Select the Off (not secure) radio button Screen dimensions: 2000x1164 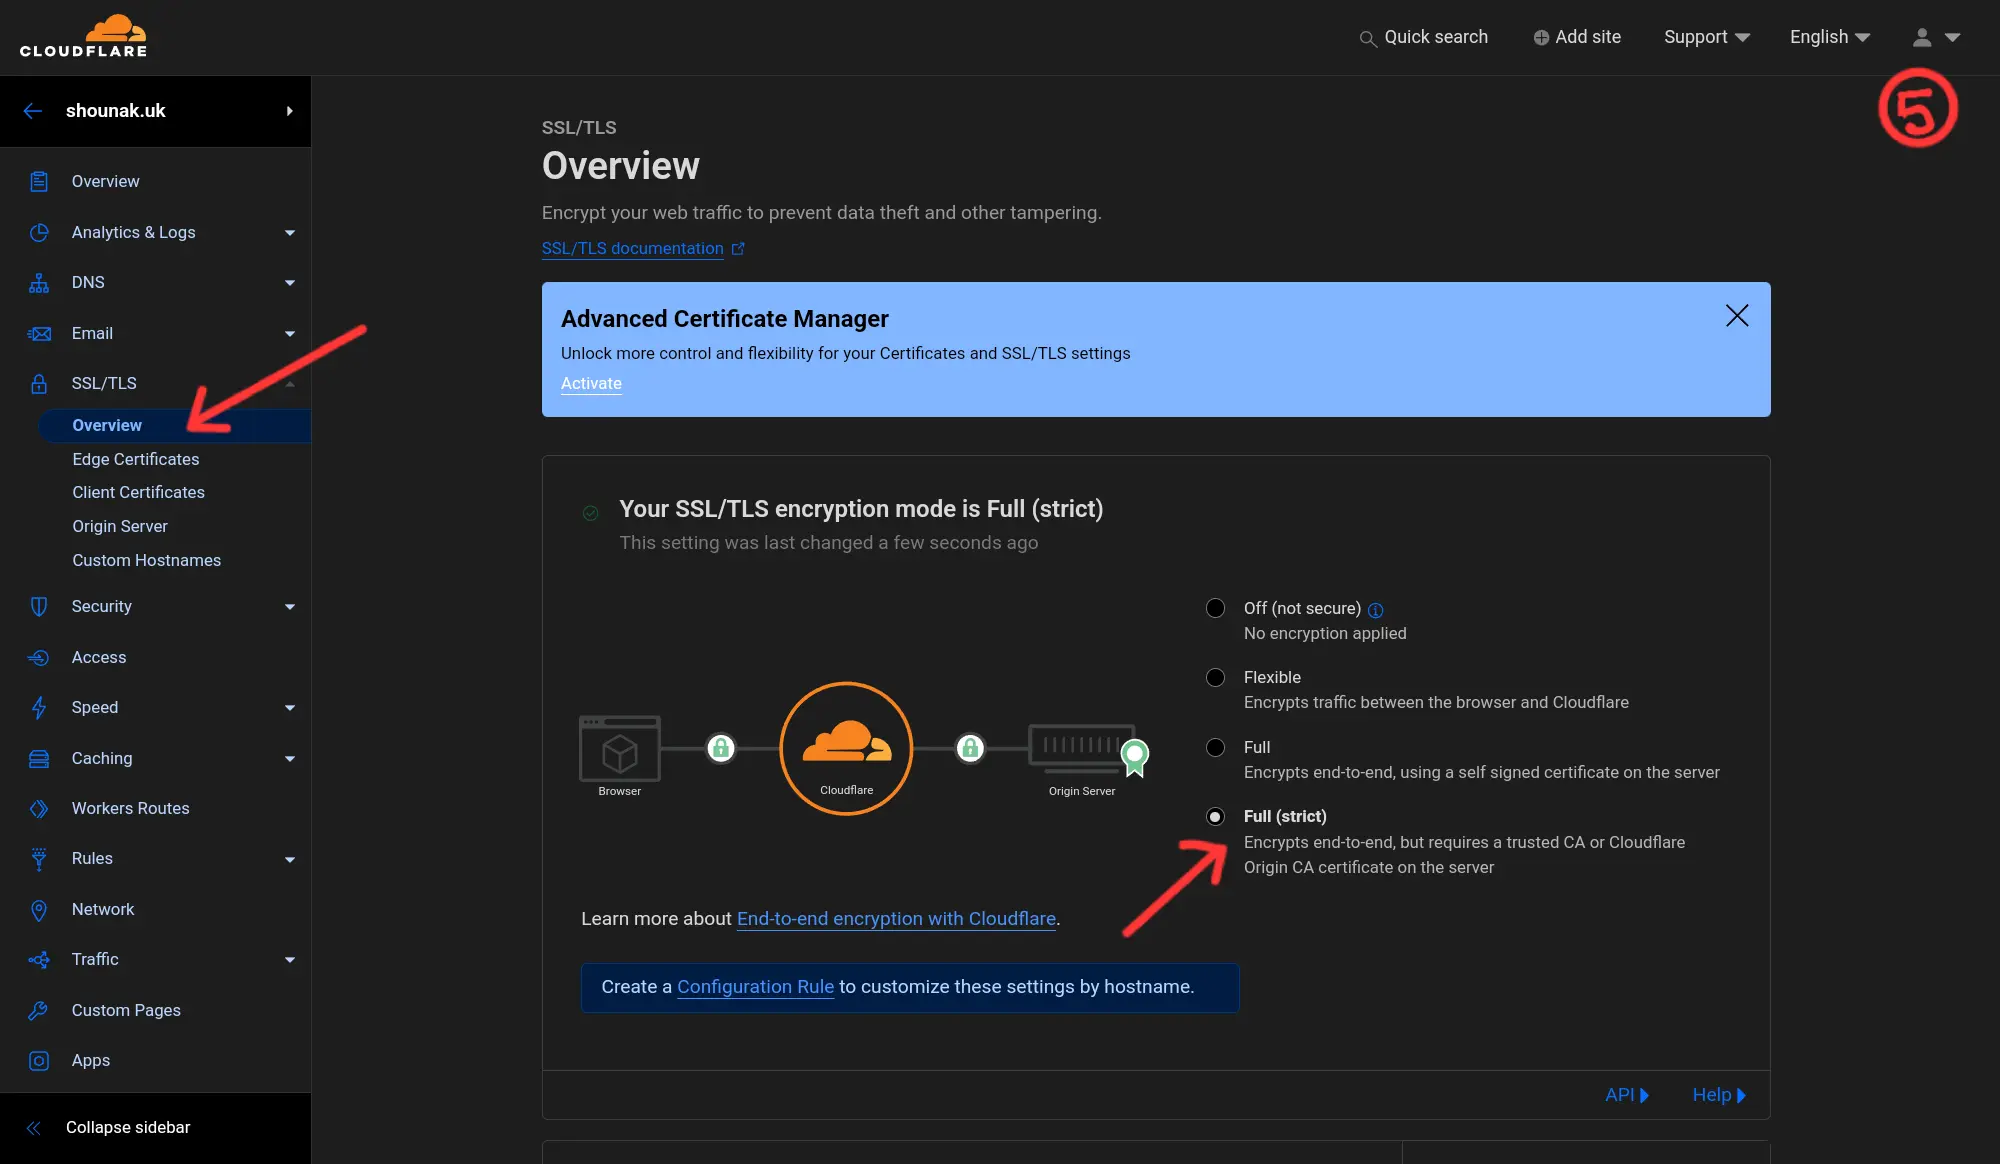coord(1215,608)
